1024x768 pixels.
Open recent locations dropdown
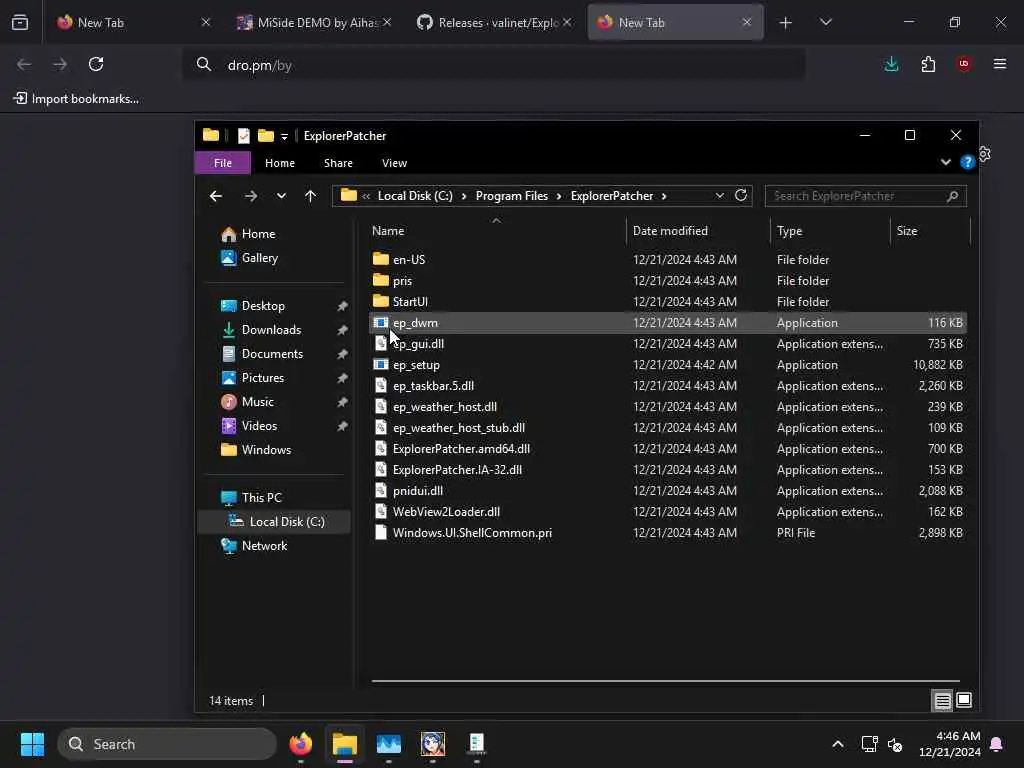point(281,196)
